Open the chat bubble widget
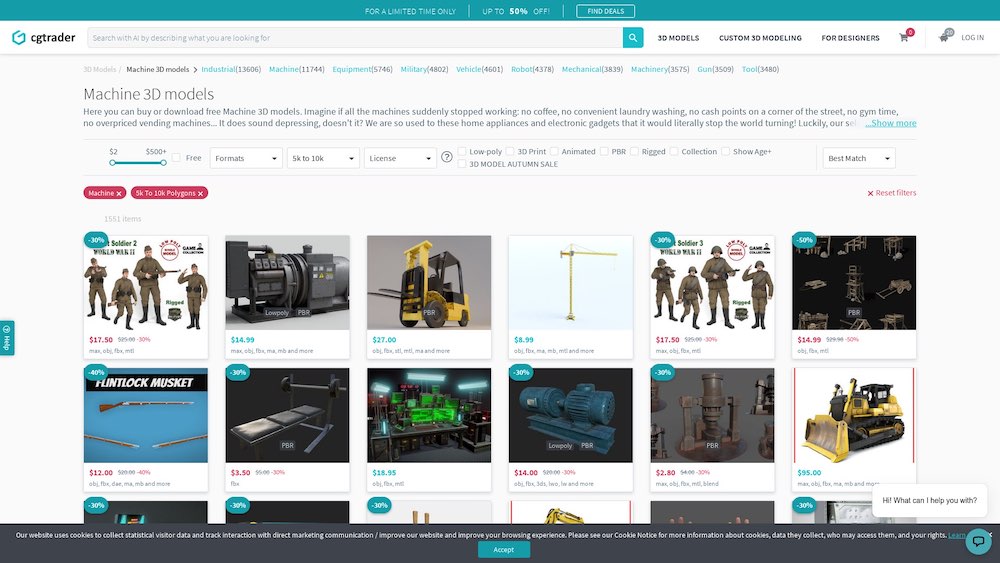 point(977,541)
